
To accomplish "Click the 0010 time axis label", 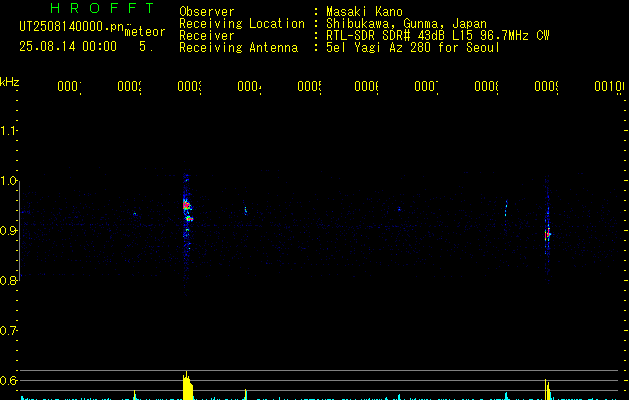I will 609,86.
